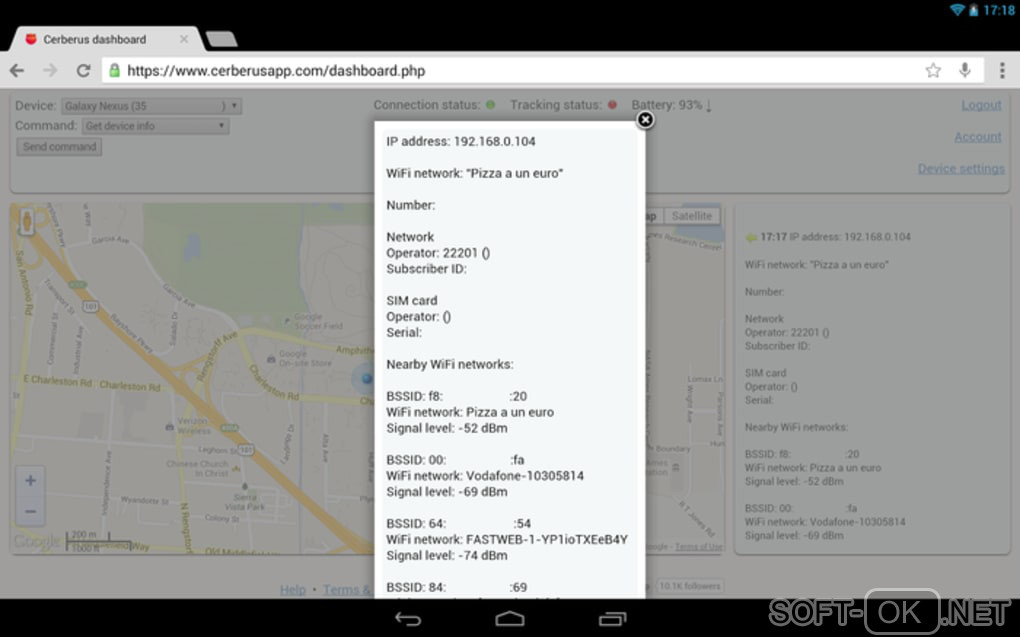Open the Device dropdown Galaxy Nexus
Image resolution: width=1020 pixels, height=637 pixels.
152,106
